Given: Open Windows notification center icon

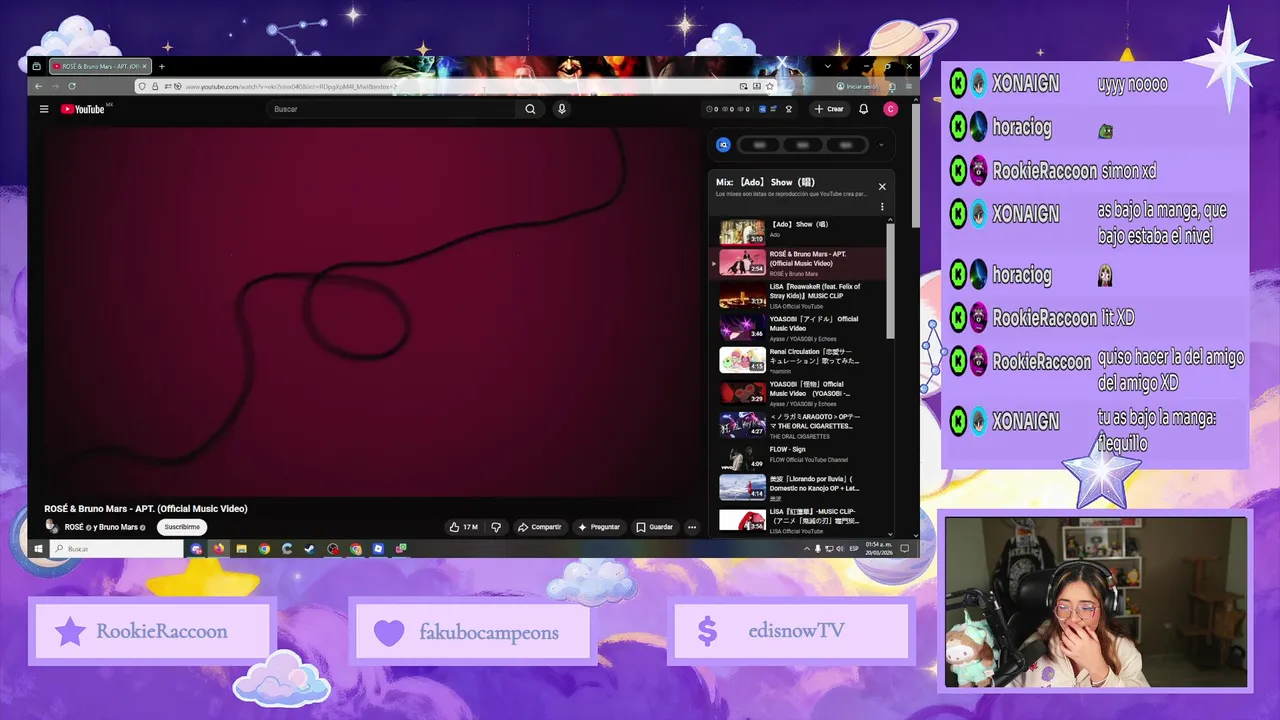Looking at the screenshot, I should (x=905, y=548).
